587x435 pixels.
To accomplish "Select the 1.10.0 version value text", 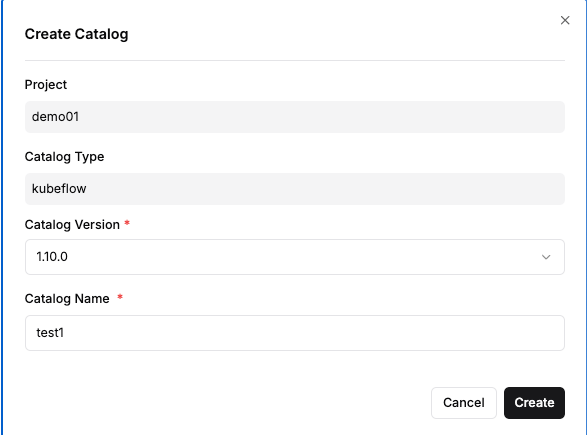I will tap(52, 257).
